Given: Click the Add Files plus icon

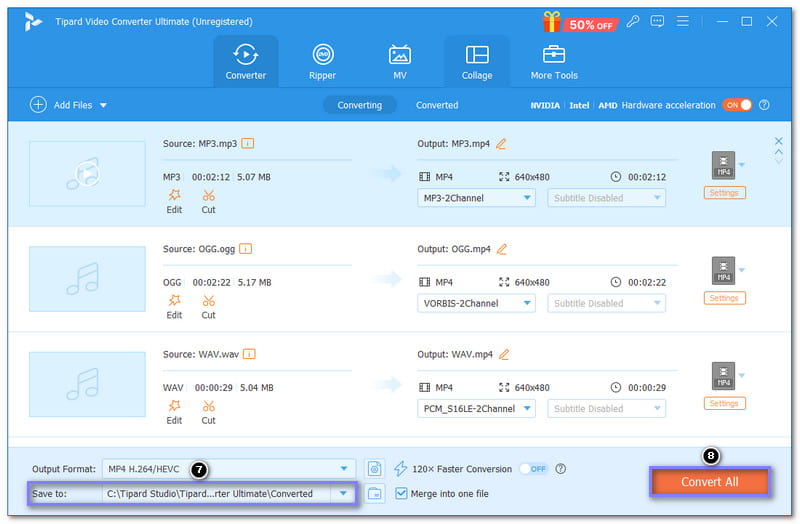Looking at the screenshot, I should pyautogui.click(x=38, y=105).
